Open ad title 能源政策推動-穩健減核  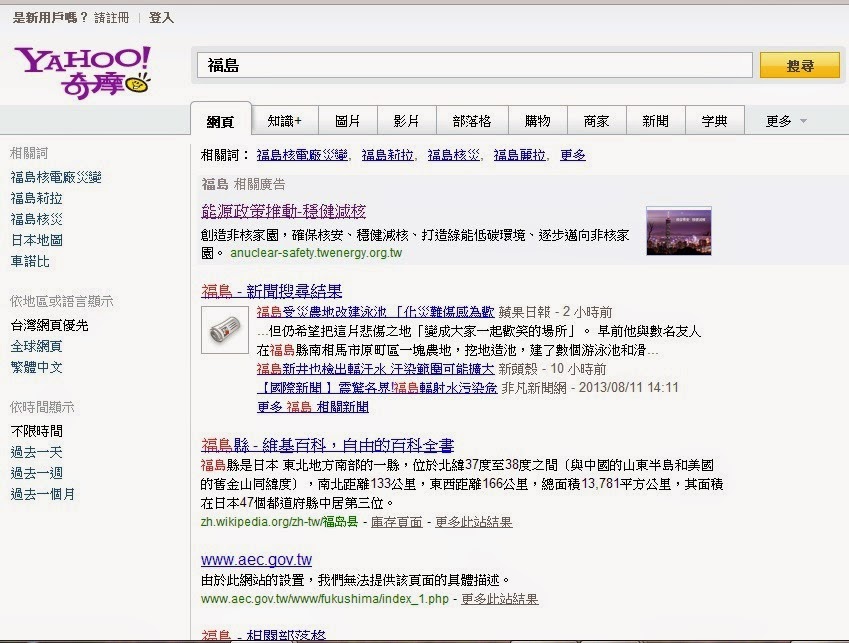(284, 211)
